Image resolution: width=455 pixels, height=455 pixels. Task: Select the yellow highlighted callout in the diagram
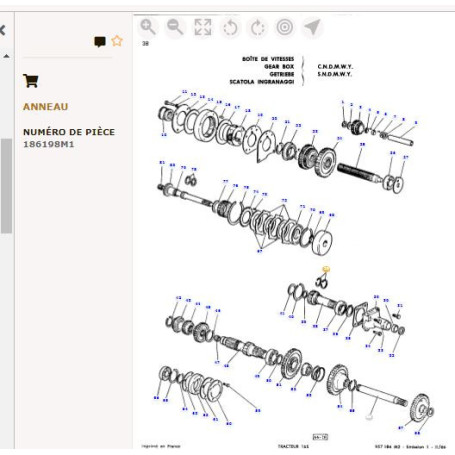326,269
